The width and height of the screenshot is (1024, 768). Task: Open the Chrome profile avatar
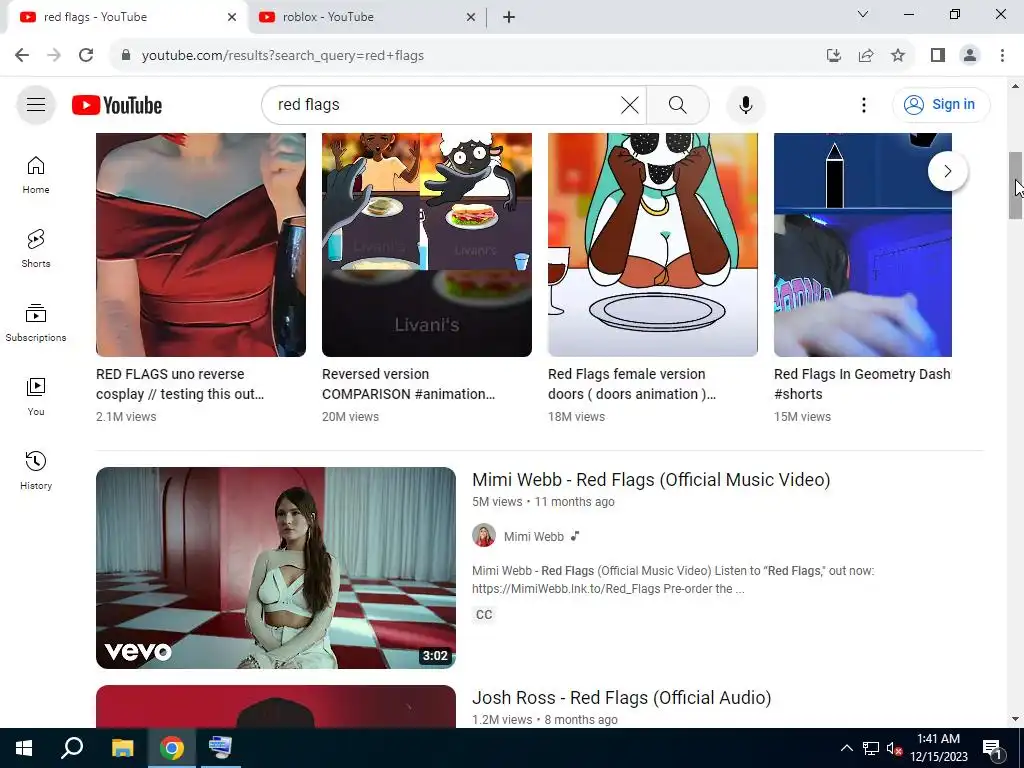[x=970, y=56]
